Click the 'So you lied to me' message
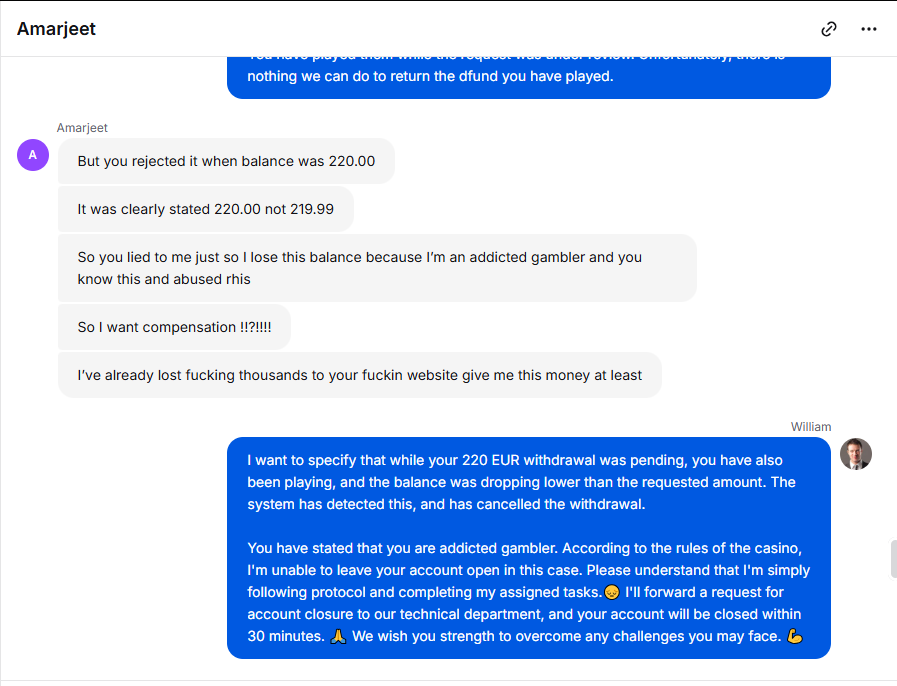 [377, 268]
